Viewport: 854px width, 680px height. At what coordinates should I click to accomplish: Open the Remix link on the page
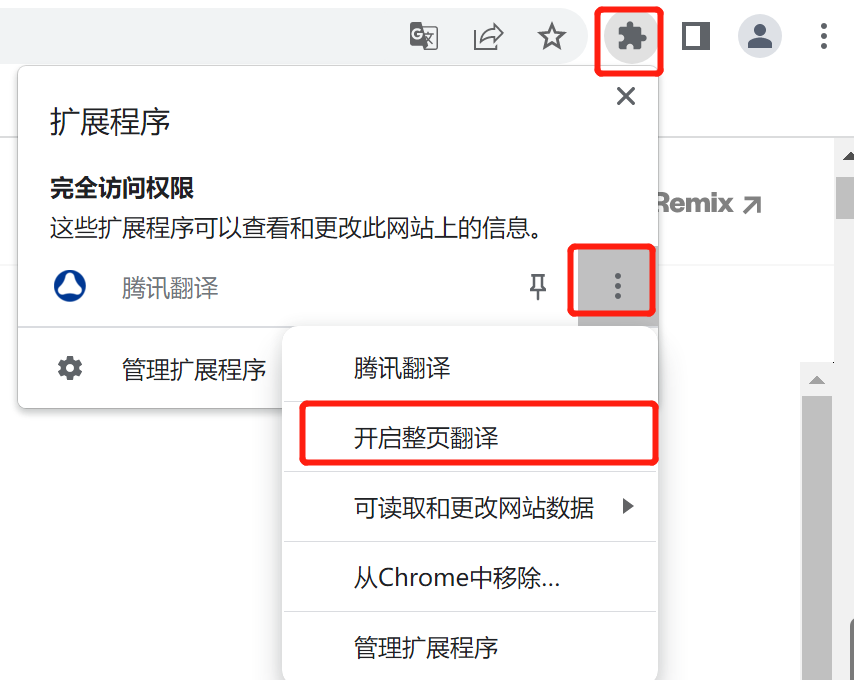click(709, 204)
